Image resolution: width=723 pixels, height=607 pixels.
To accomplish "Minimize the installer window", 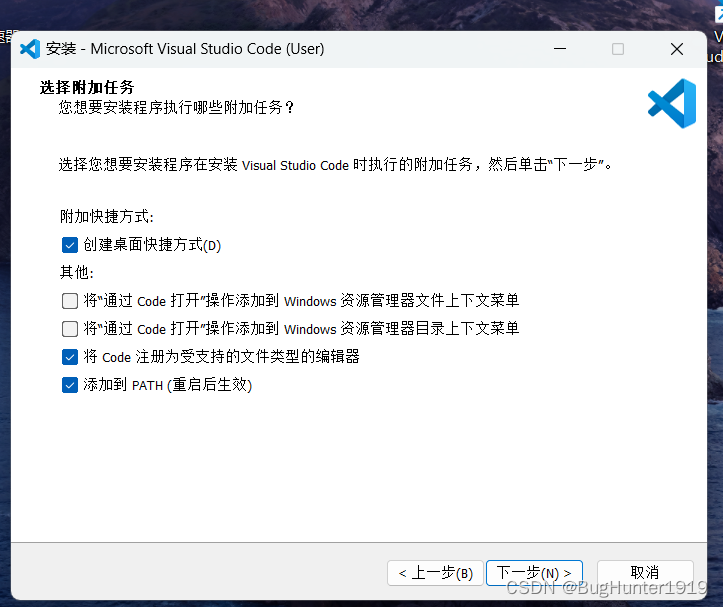I will tap(560, 49).
